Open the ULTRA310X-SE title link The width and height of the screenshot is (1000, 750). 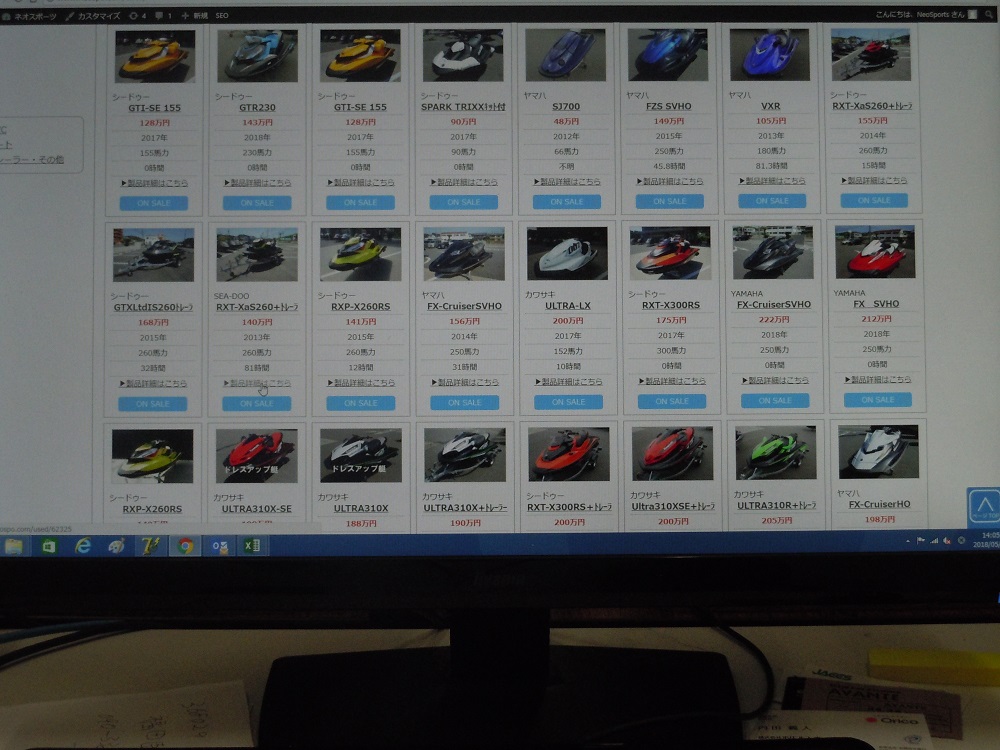tap(256, 509)
